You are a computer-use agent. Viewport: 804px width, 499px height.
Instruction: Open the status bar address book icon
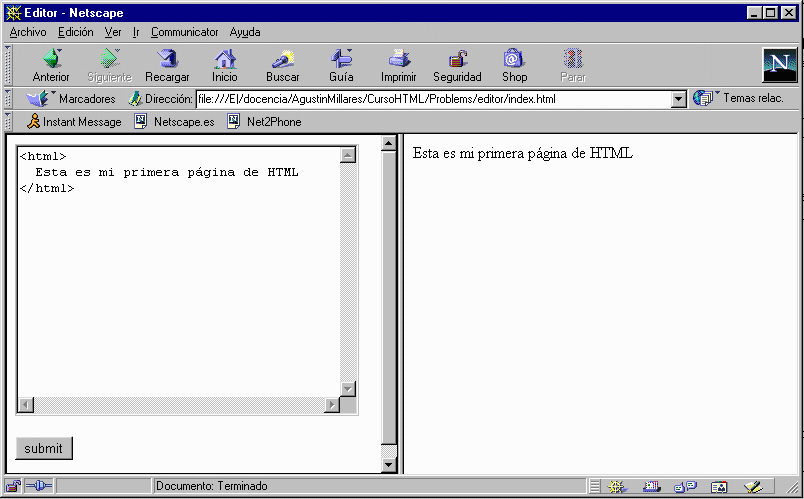pos(719,486)
